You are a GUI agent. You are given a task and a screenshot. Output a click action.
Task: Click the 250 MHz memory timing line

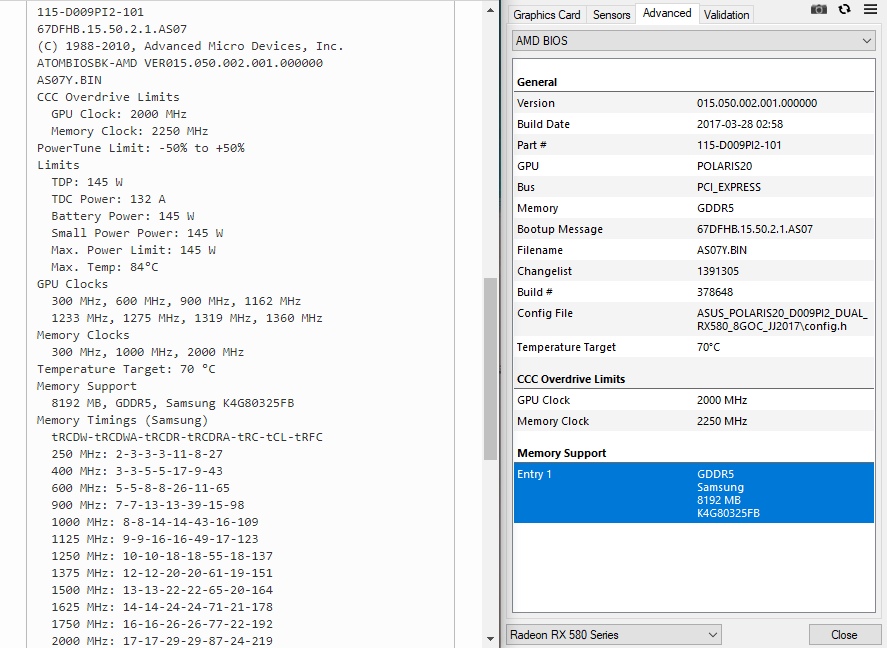point(137,453)
